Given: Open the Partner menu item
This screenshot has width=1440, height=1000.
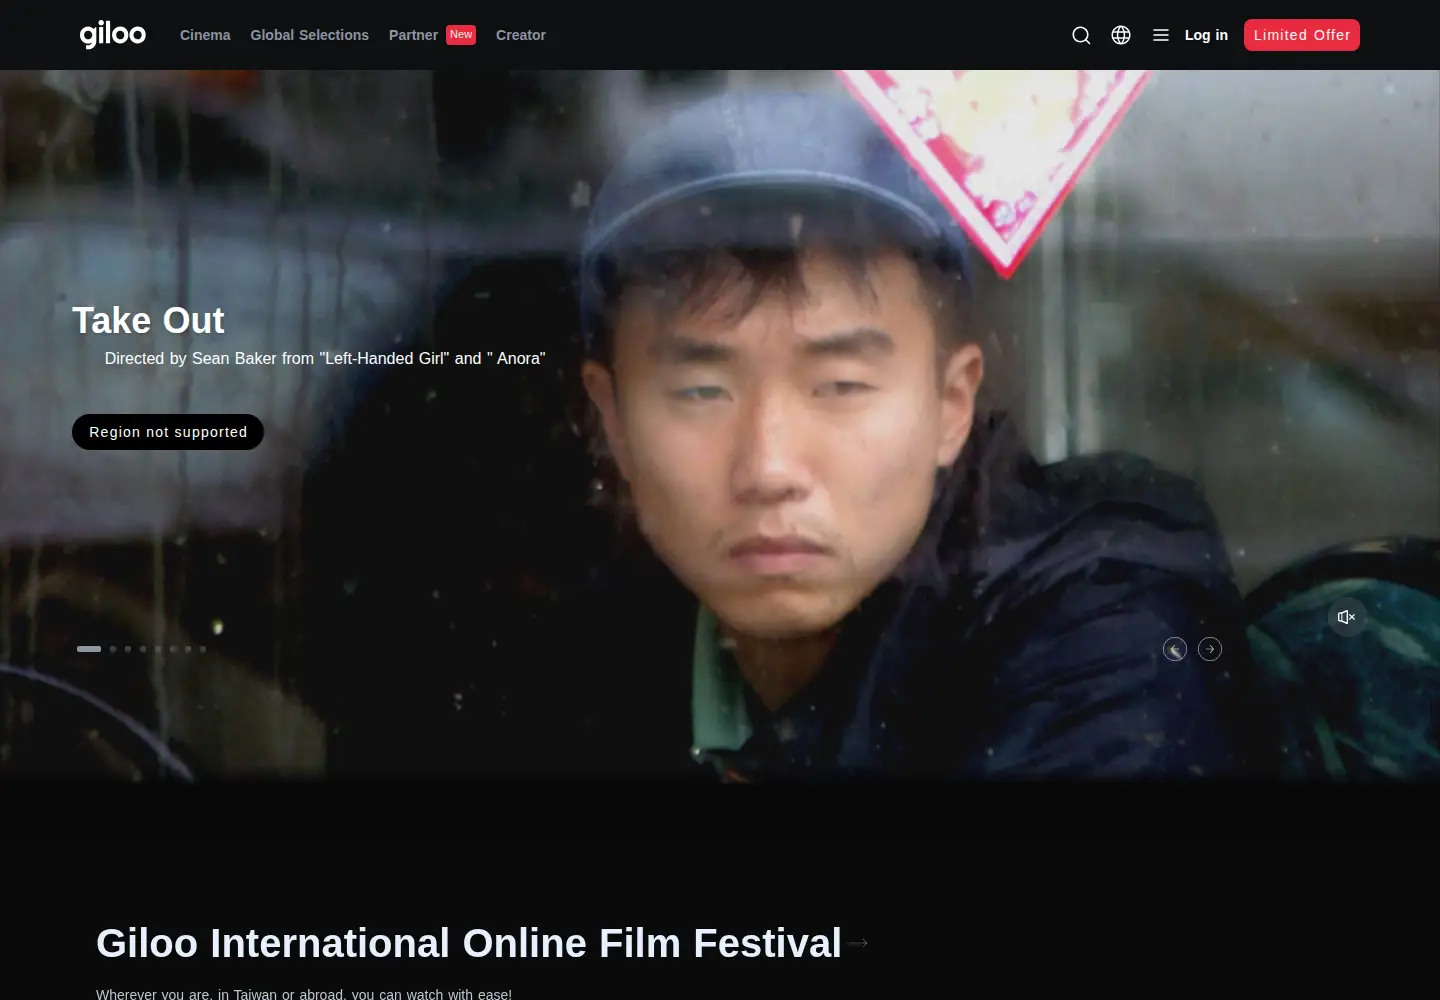Looking at the screenshot, I should click(413, 35).
